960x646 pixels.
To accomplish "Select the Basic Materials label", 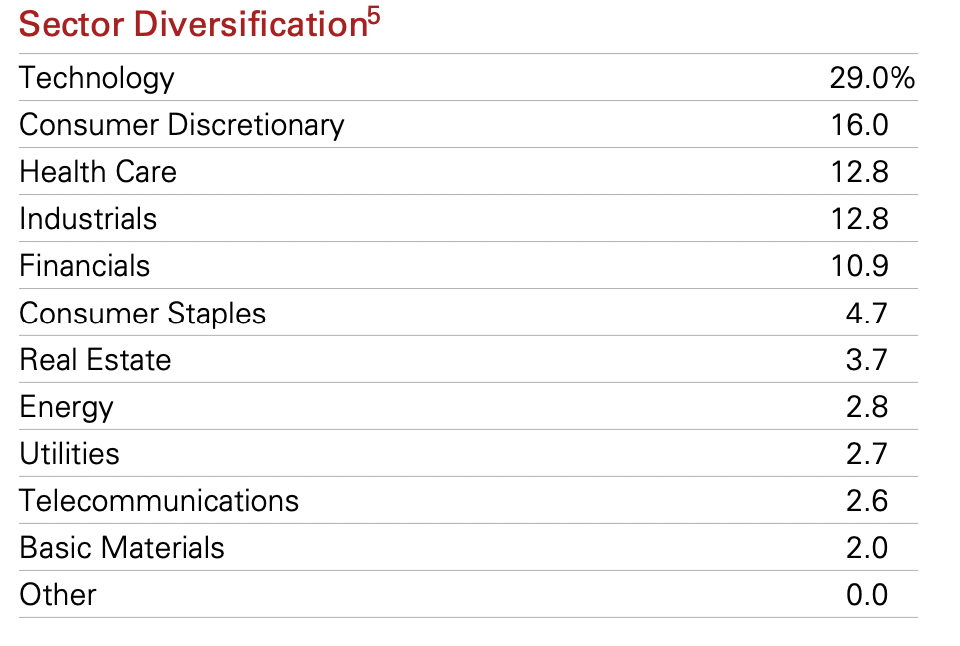I will 122,548.
